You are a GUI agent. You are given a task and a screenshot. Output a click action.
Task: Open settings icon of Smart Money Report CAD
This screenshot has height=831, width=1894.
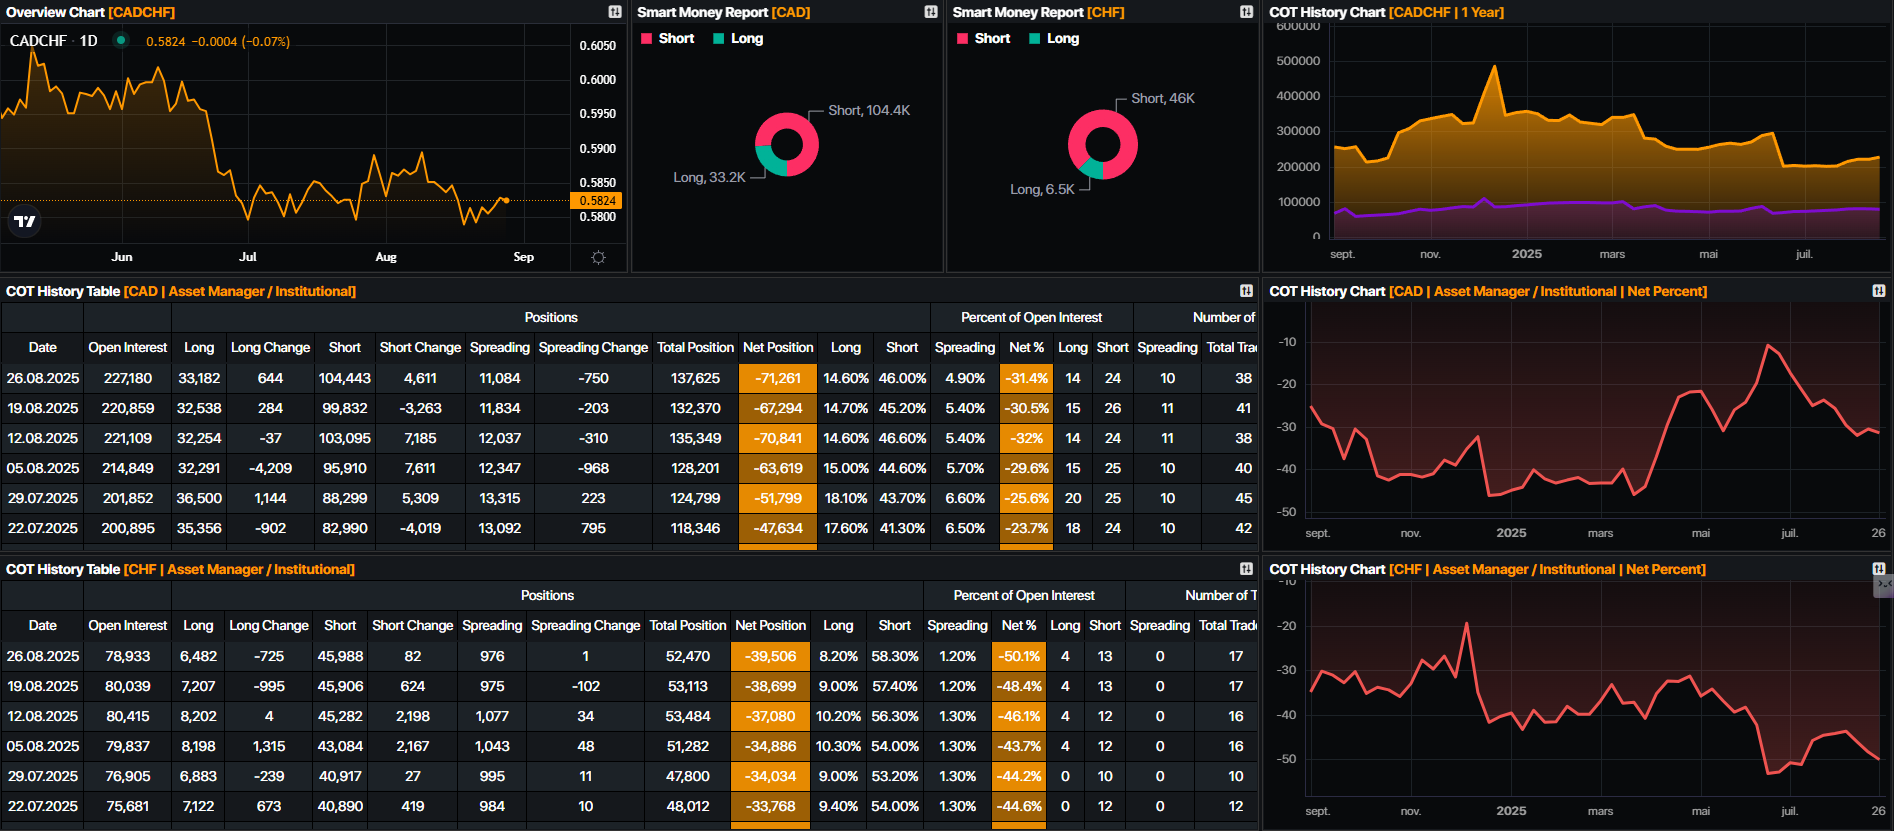coord(931,12)
